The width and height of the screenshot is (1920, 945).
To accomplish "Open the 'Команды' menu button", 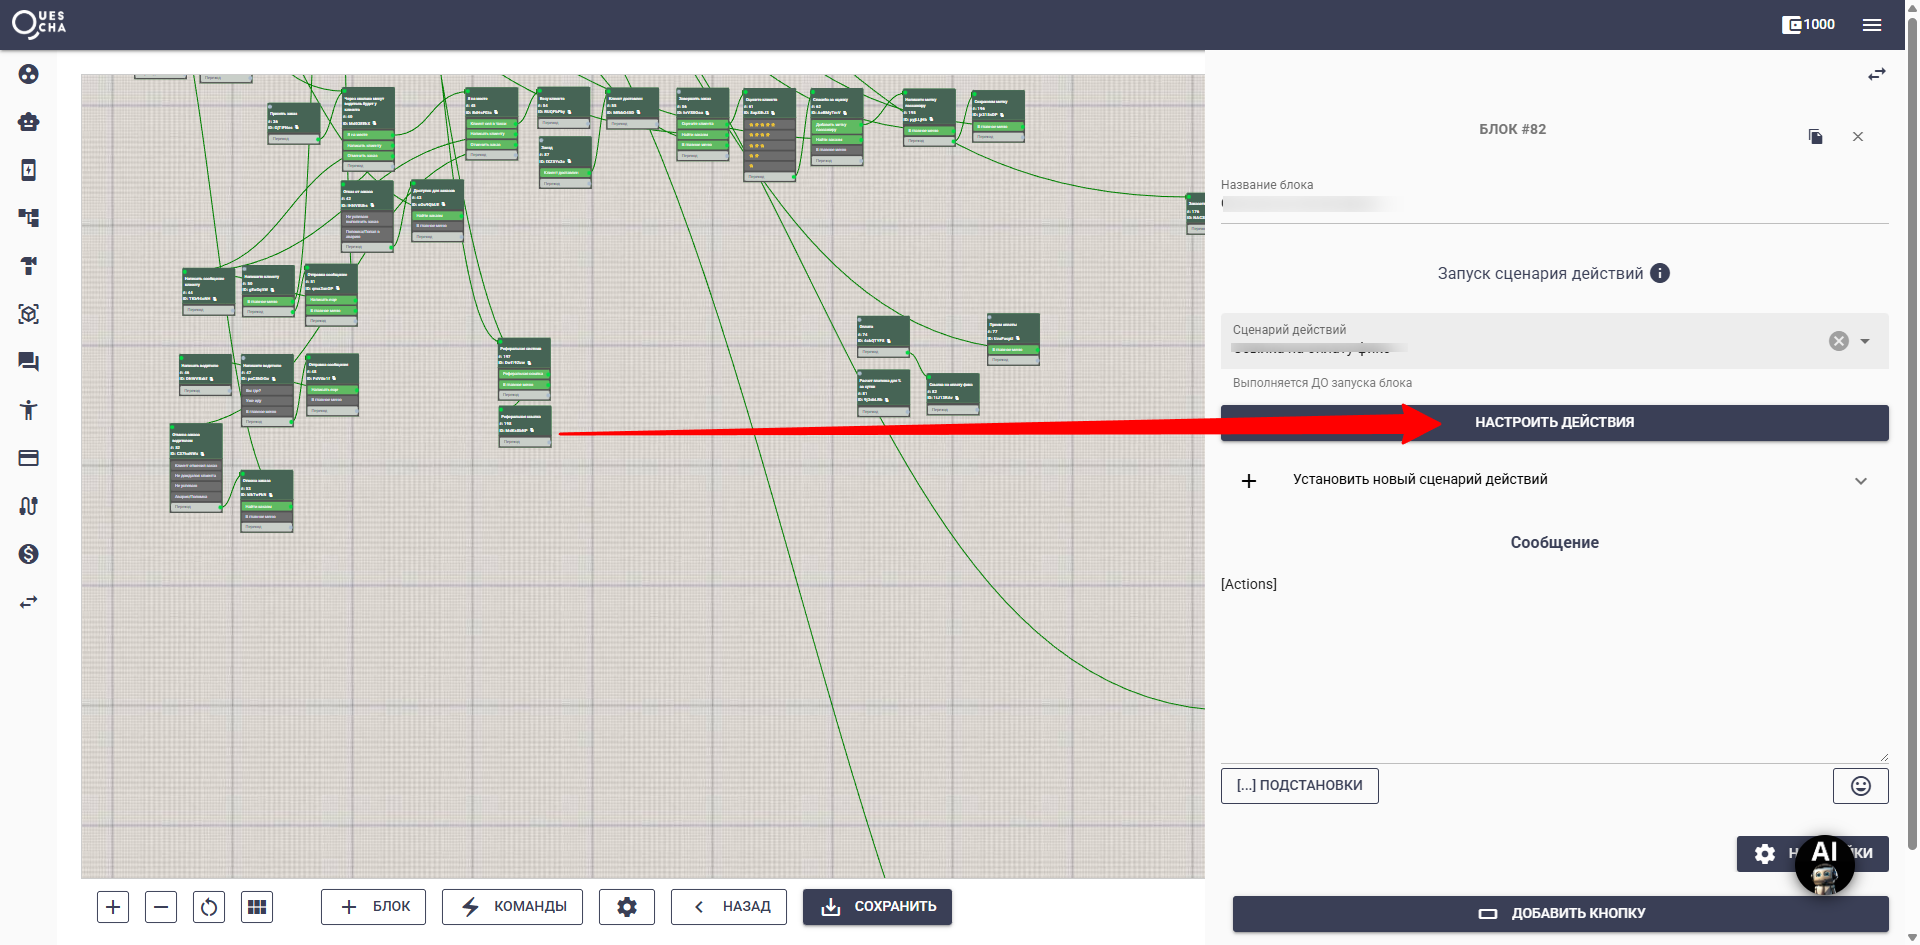I will tap(512, 907).
